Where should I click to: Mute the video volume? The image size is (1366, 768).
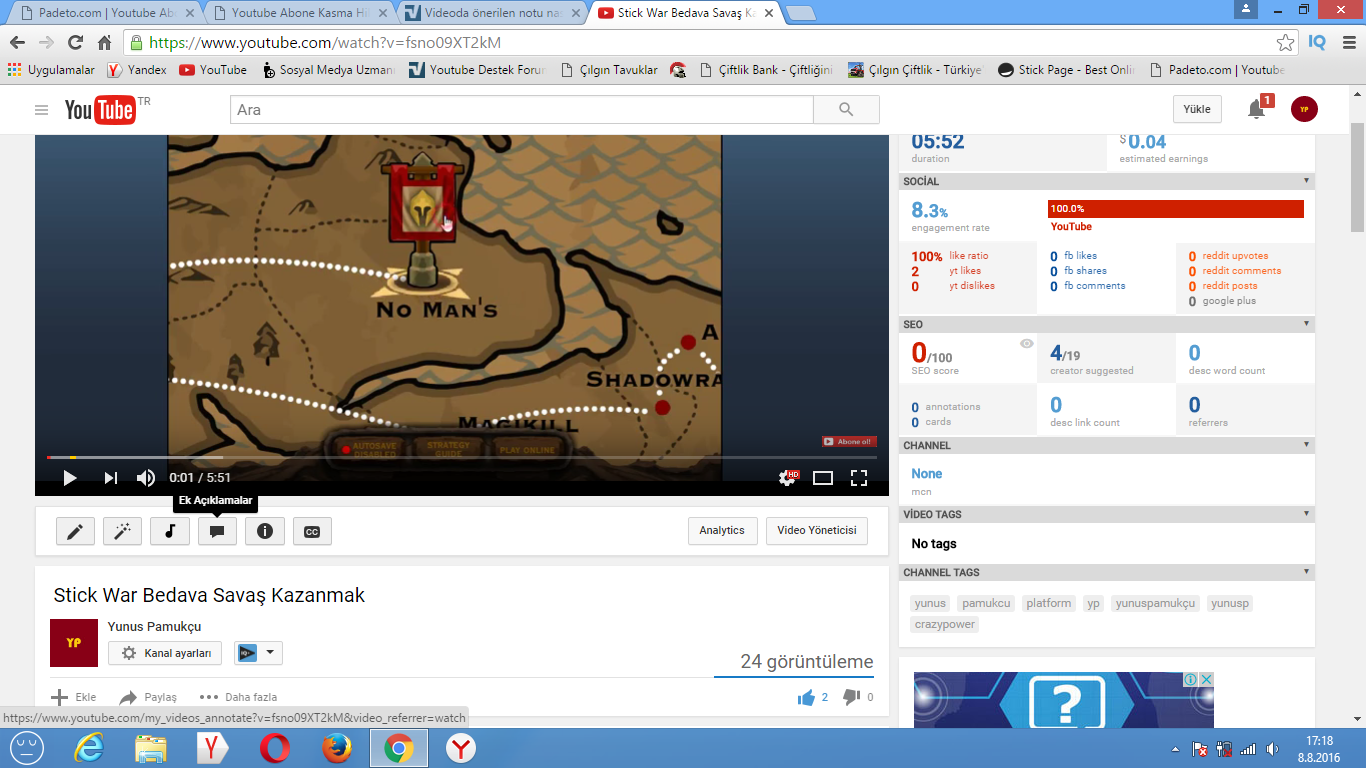coord(146,478)
